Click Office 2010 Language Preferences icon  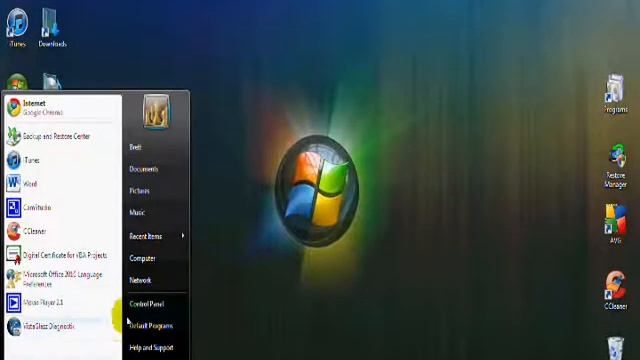(x=13, y=279)
